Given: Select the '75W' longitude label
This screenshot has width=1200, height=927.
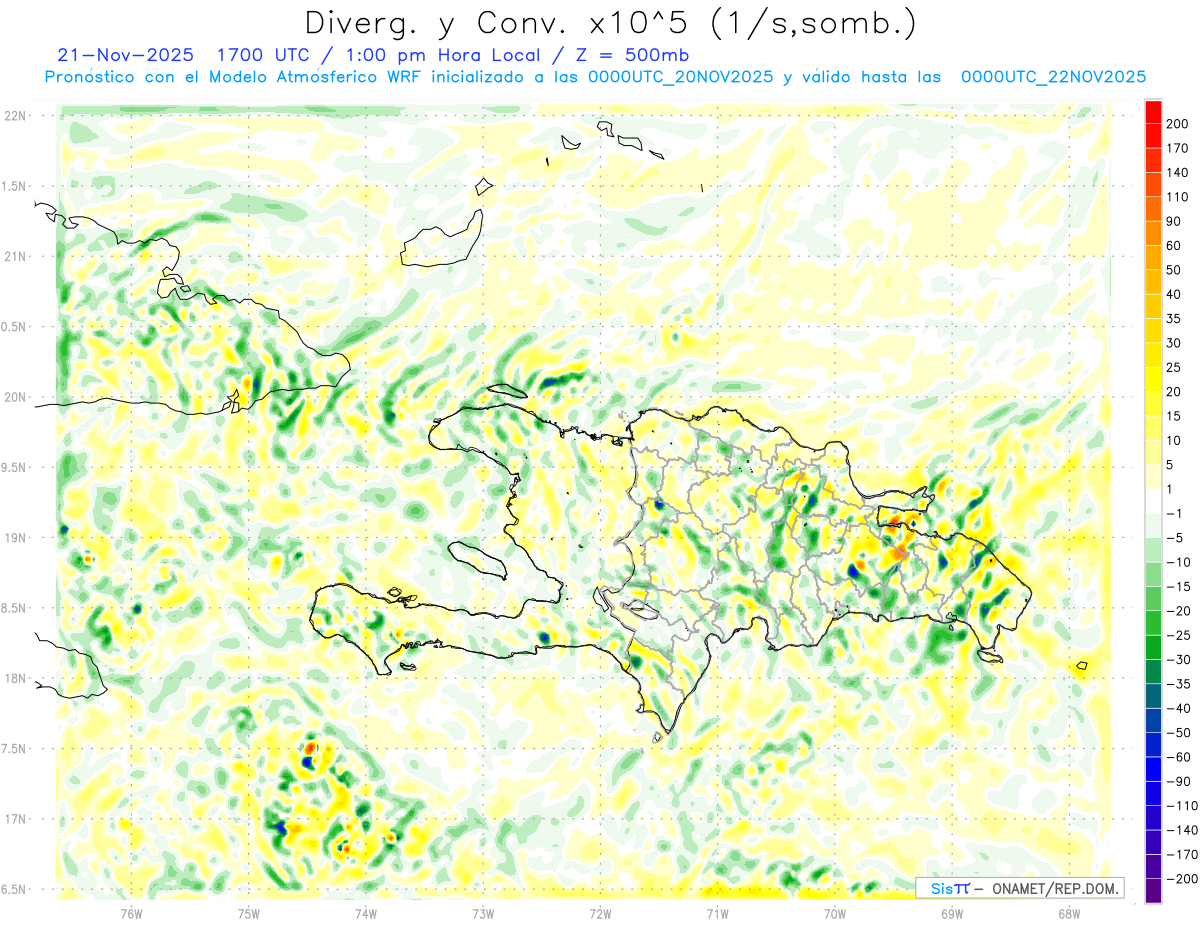Looking at the screenshot, I should [248, 913].
